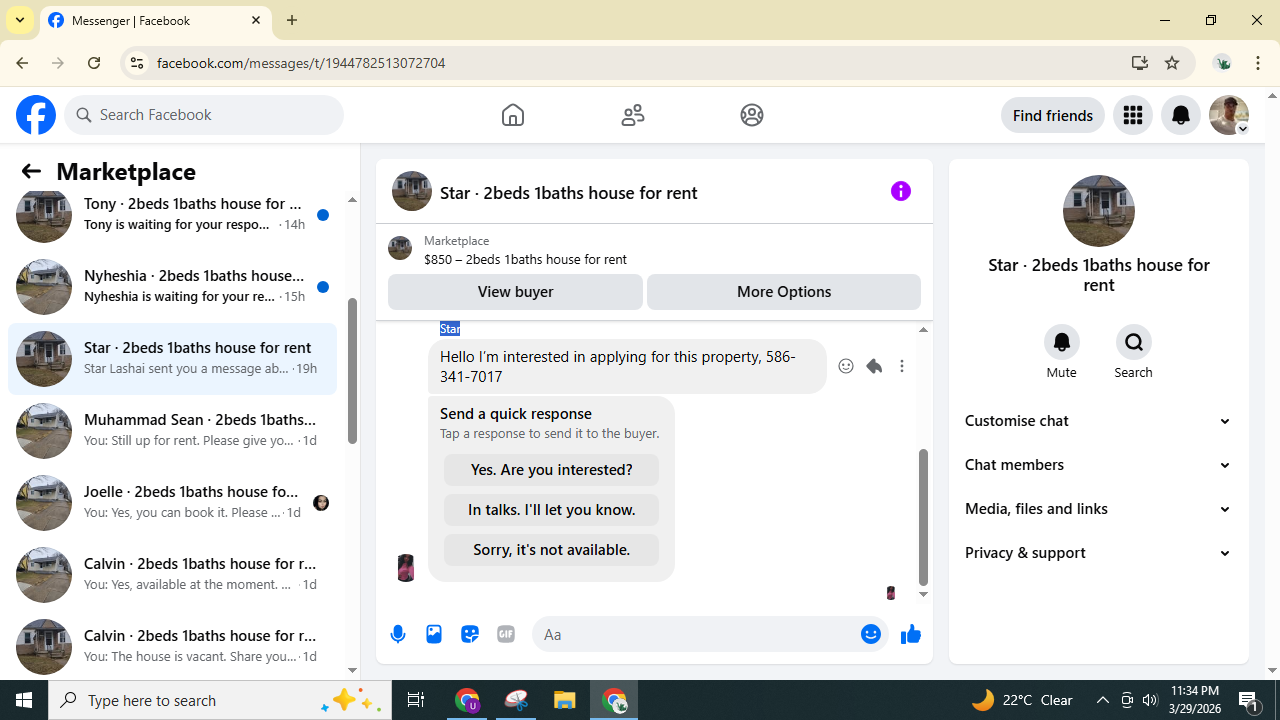Open the Windows Start menu
Screen dimensions: 1280x720
click(24, 700)
